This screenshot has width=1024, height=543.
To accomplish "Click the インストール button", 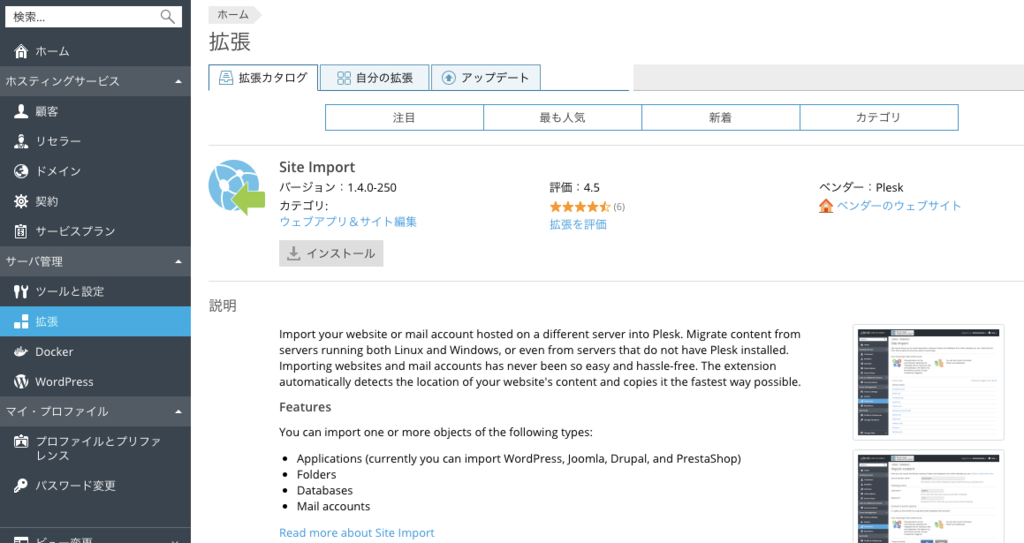I will (331, 254).
